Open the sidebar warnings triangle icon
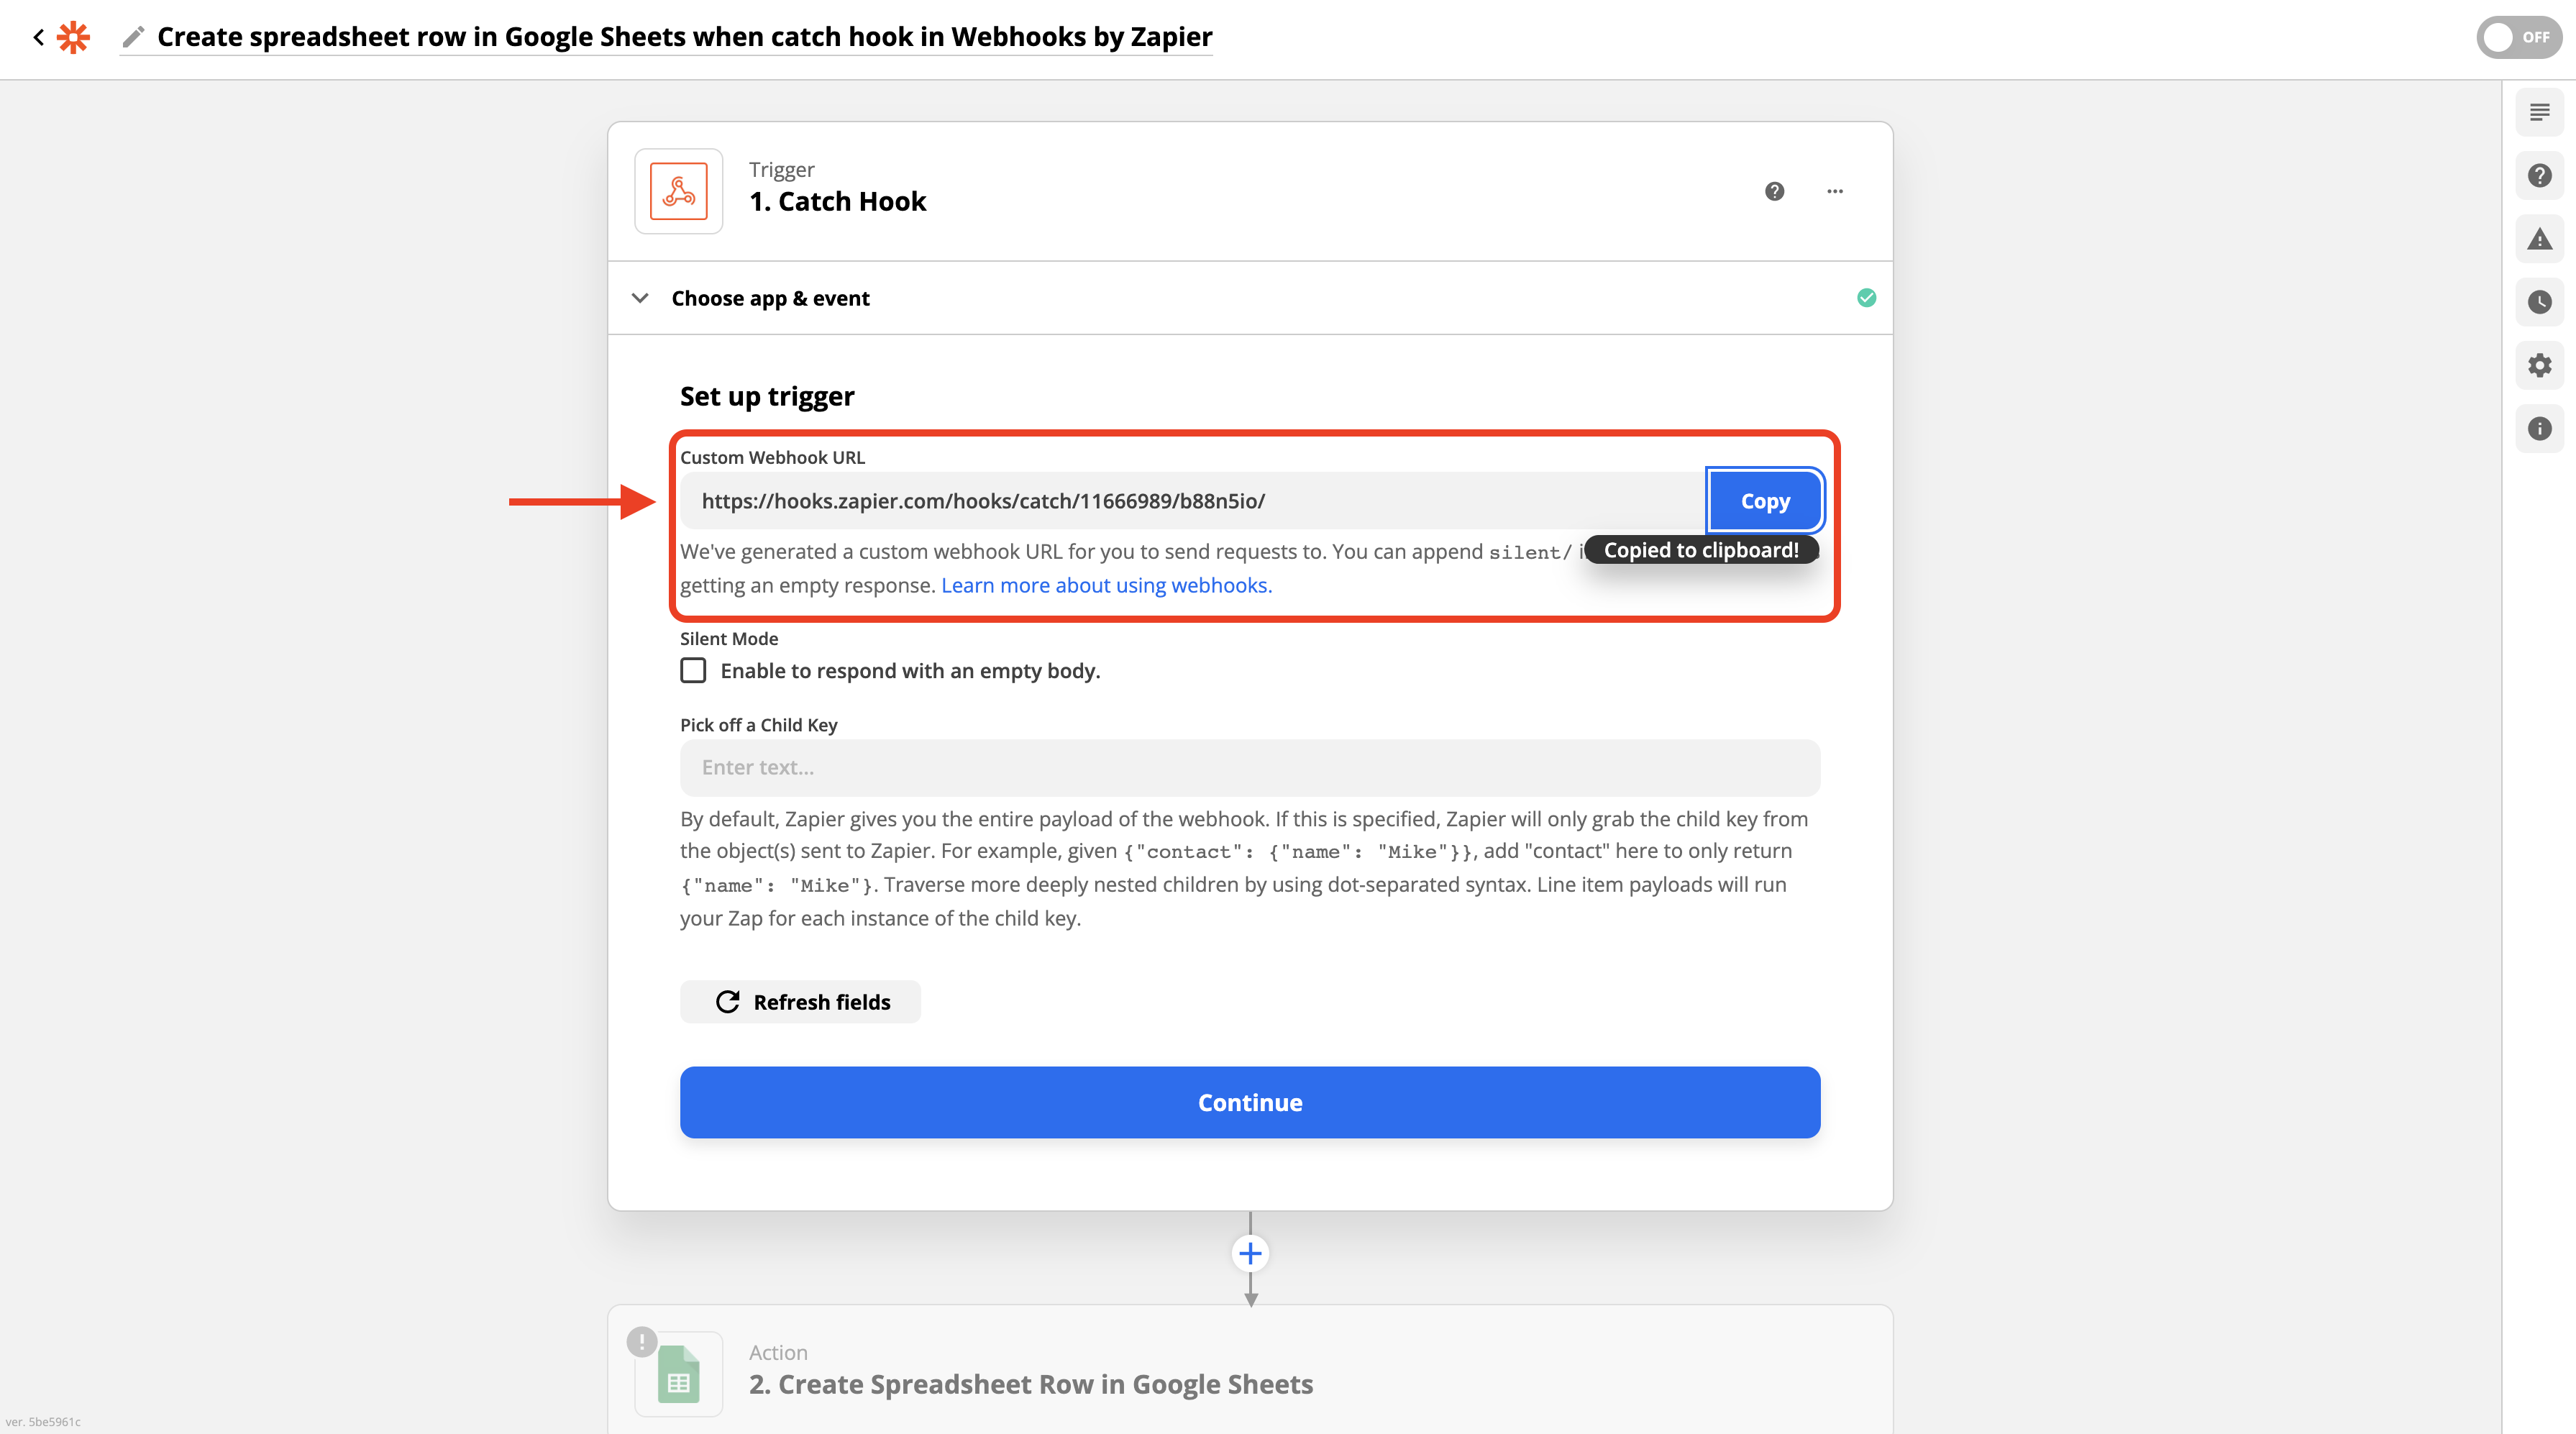 point(2539,239)
